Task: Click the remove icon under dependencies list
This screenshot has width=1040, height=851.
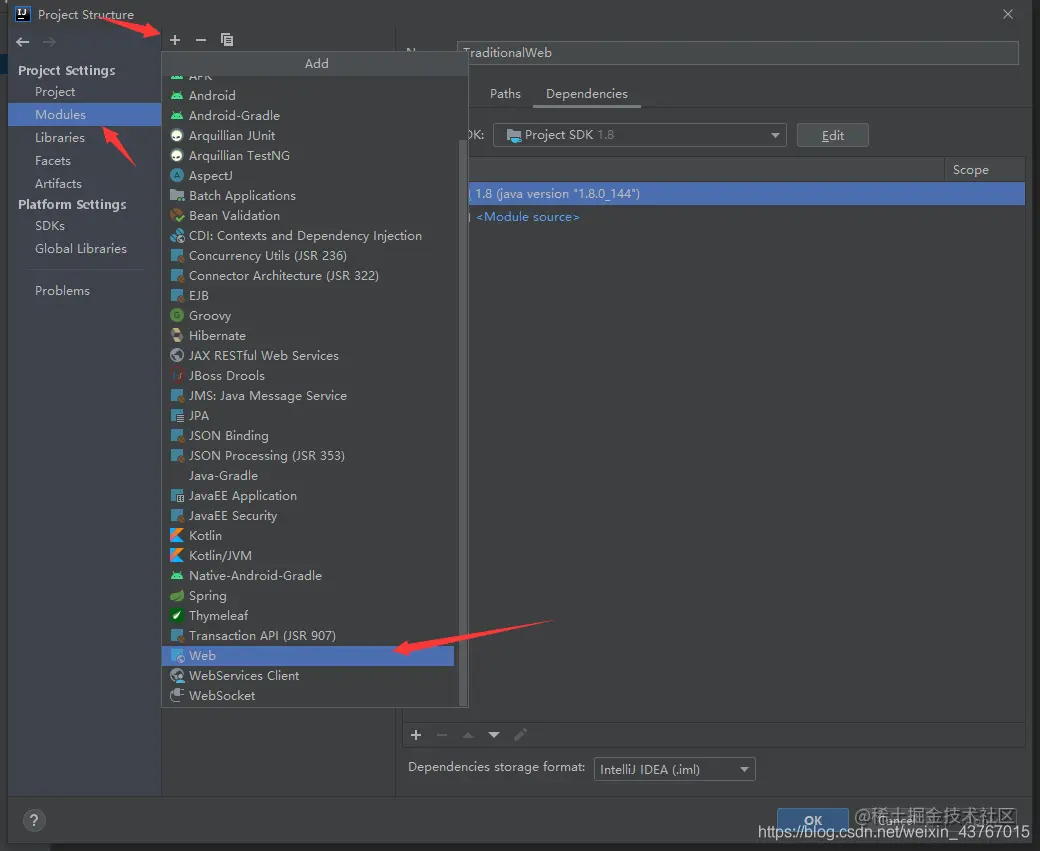Action: 442,735
